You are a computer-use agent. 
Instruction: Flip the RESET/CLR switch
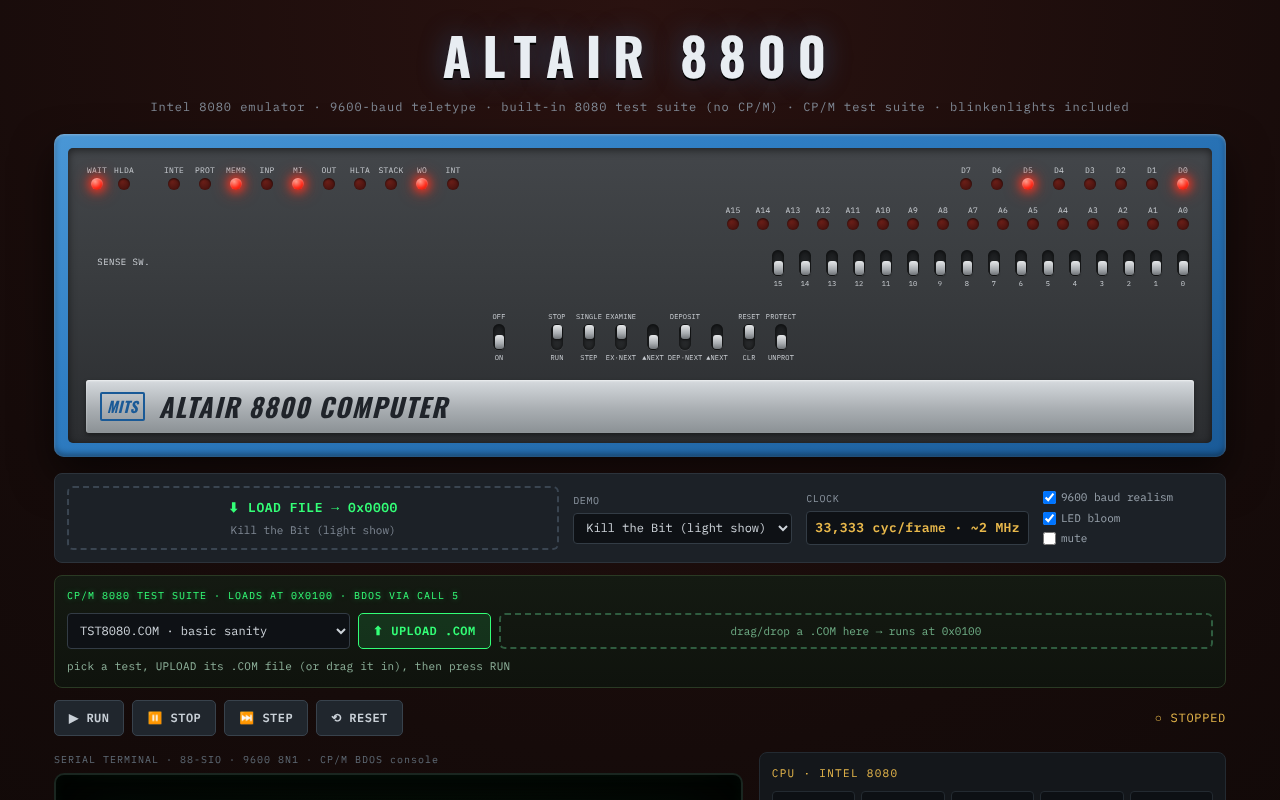tap(749, 337)
